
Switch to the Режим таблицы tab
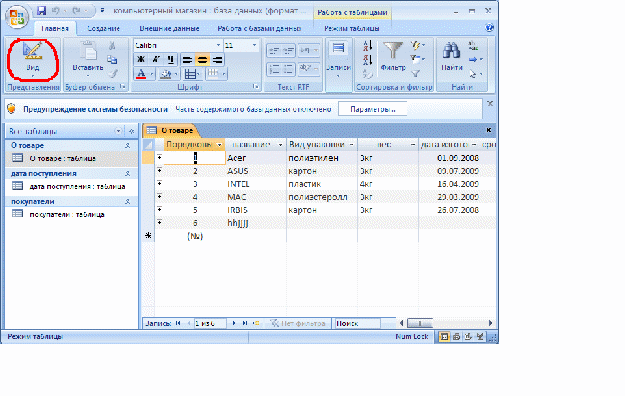(x=352, y=28)
